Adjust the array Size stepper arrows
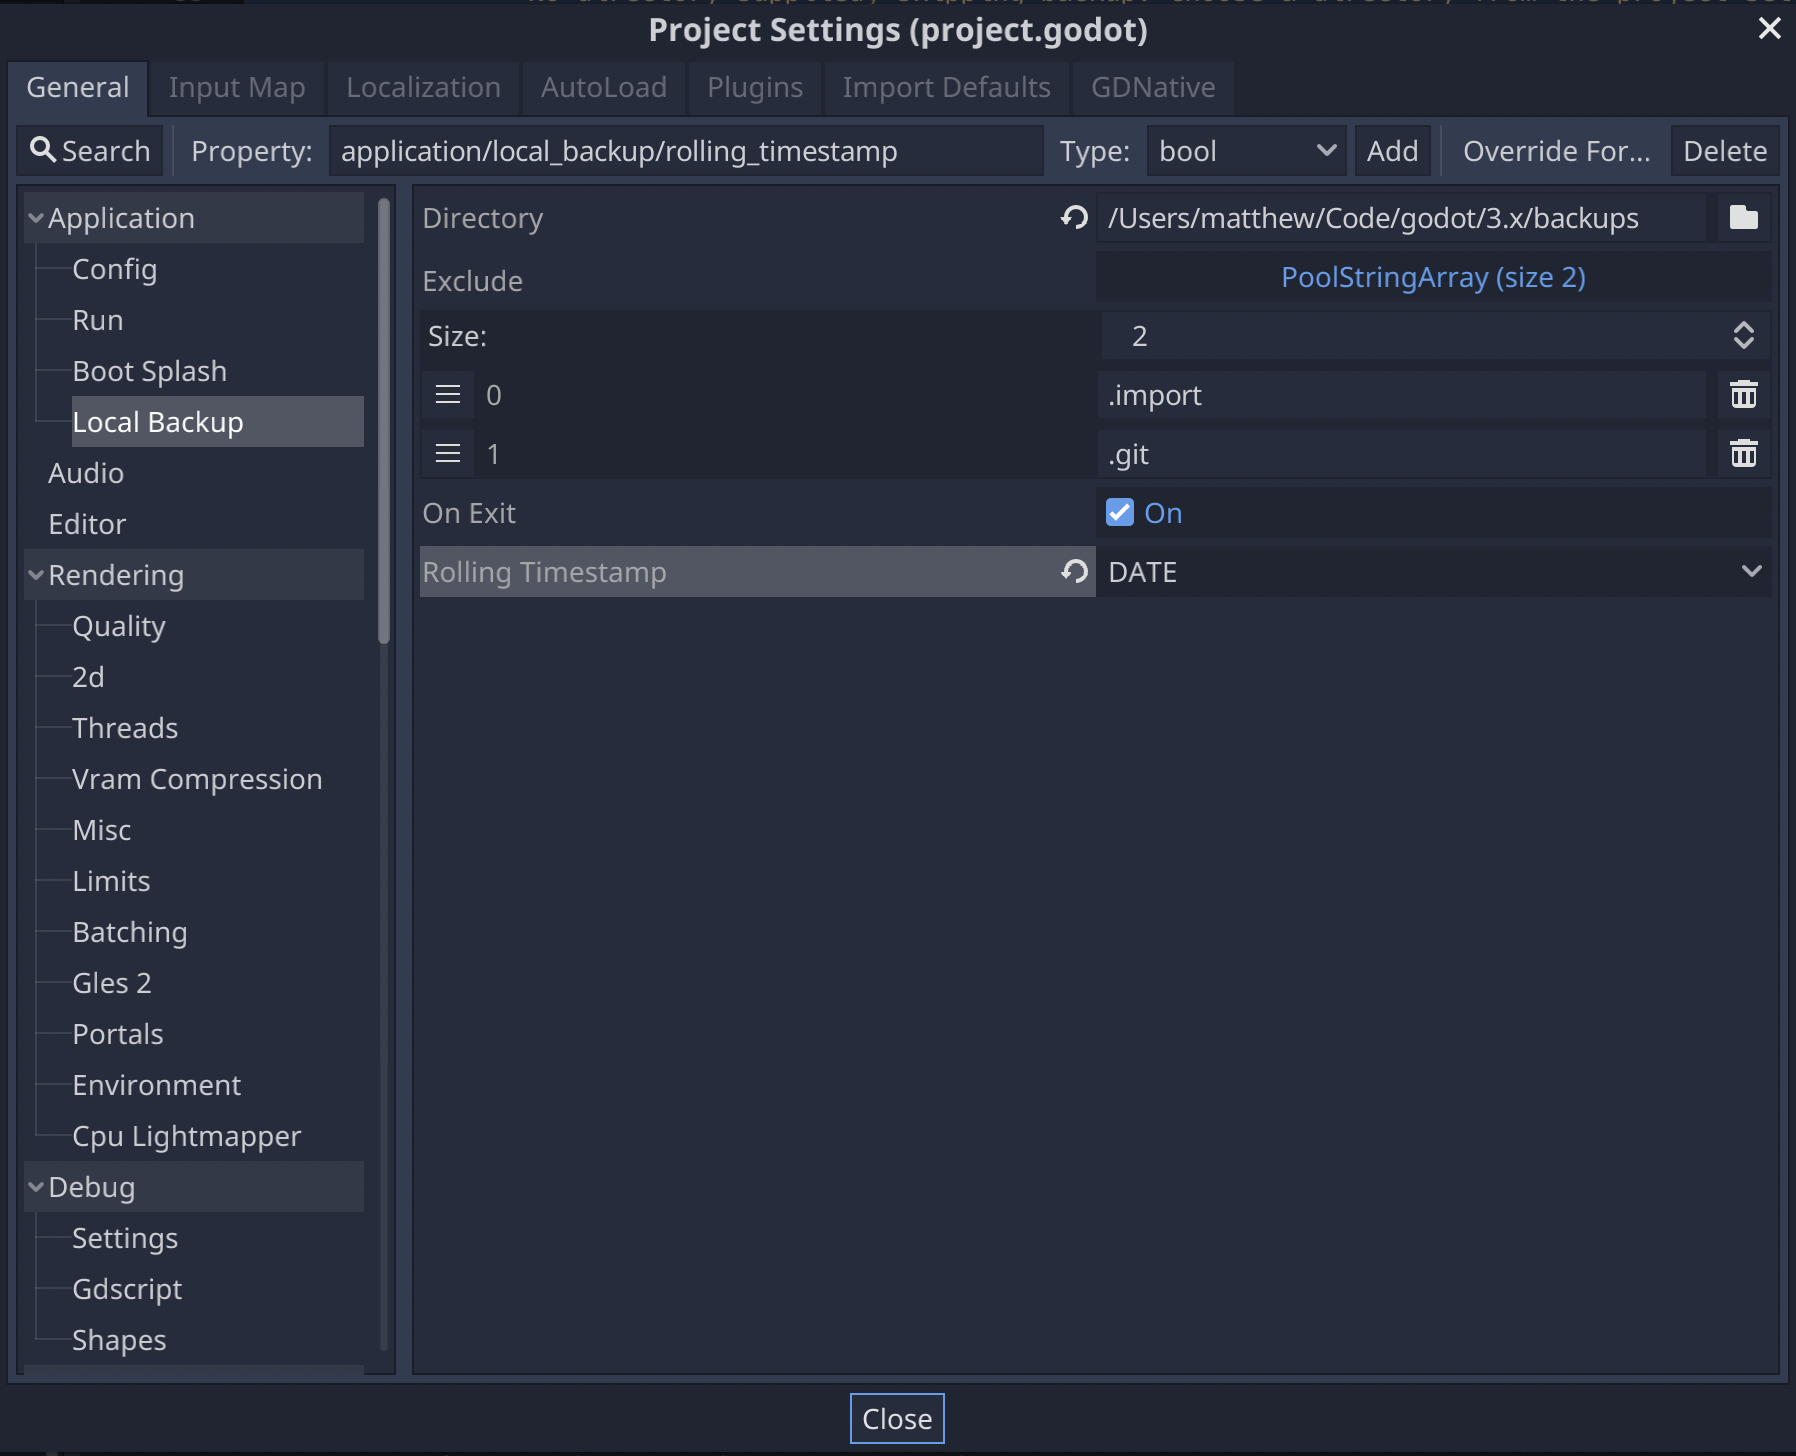Screen dimensions: 1796x1456 point(1743,335)
